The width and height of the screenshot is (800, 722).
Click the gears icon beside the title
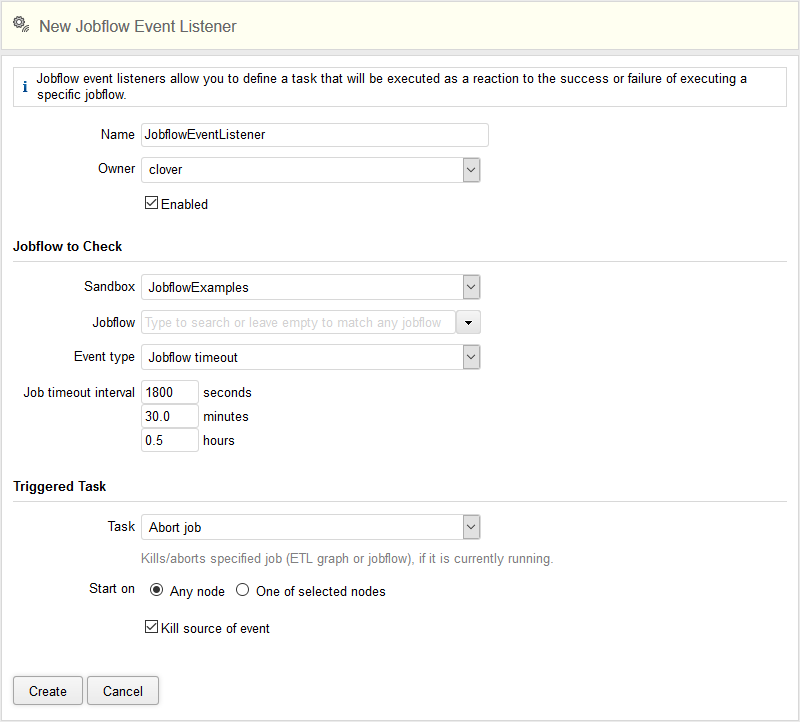pyautogui.click(x=20, y=25)
